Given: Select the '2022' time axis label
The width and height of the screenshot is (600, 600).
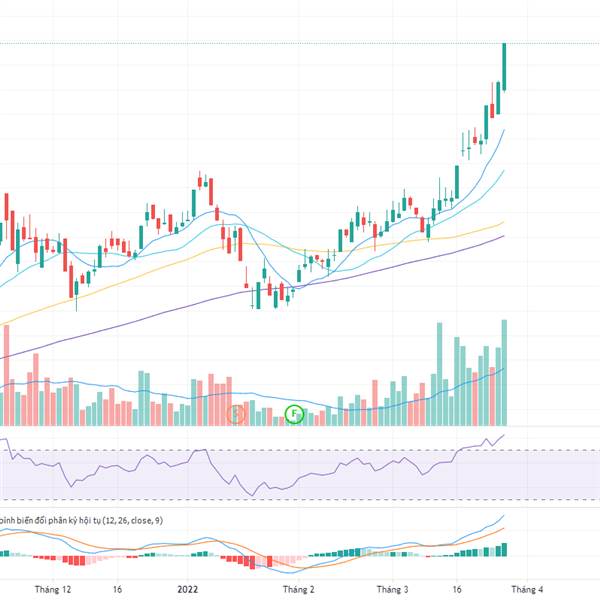Looking at the screenshot, I should 188,589.
